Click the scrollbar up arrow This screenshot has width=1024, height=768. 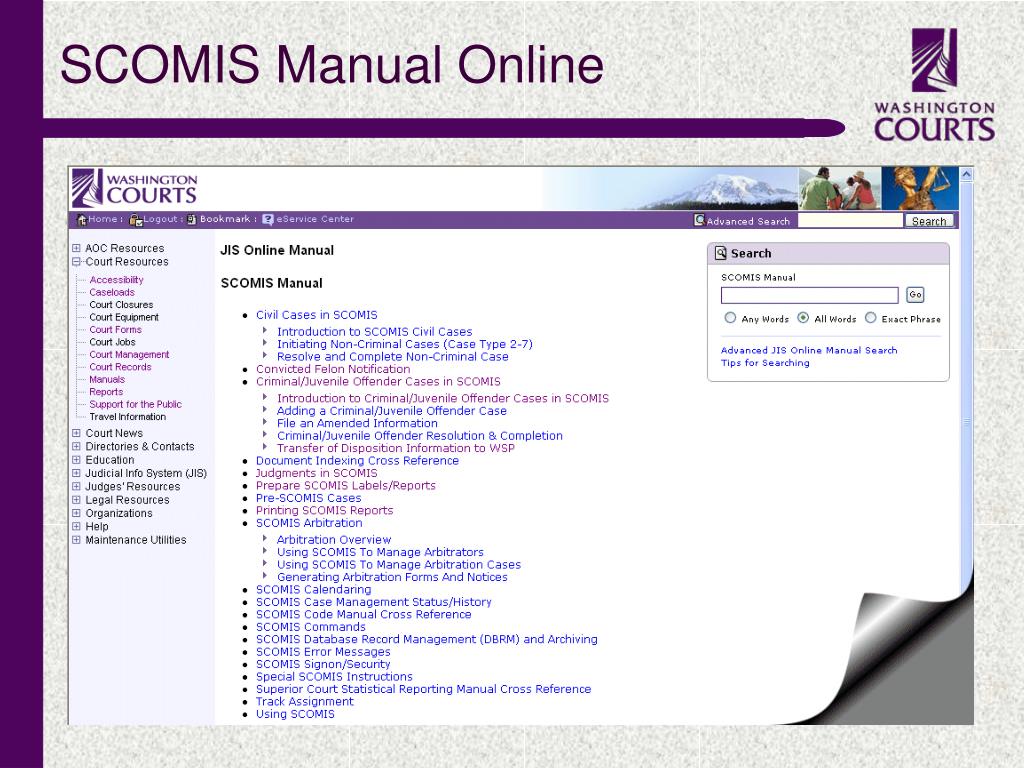pyautogui.click(x=967, y=174)
